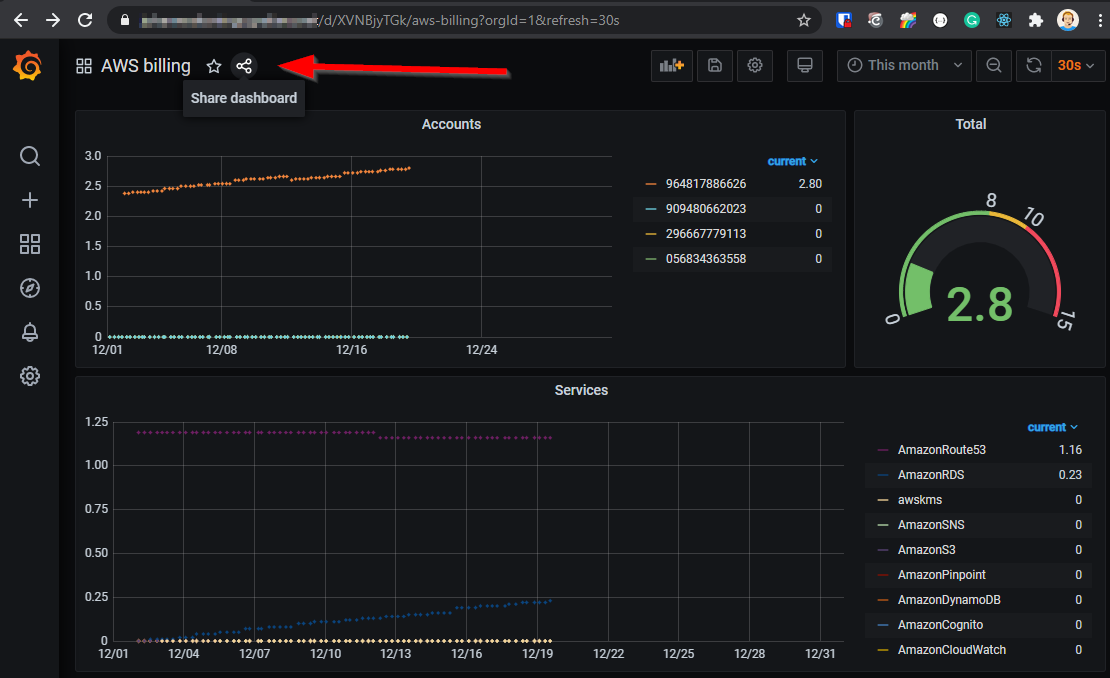This screenshot has width=1110, height=678.
Task: Open the Configuration gear in the sidebar
Action: pos(30,376)
